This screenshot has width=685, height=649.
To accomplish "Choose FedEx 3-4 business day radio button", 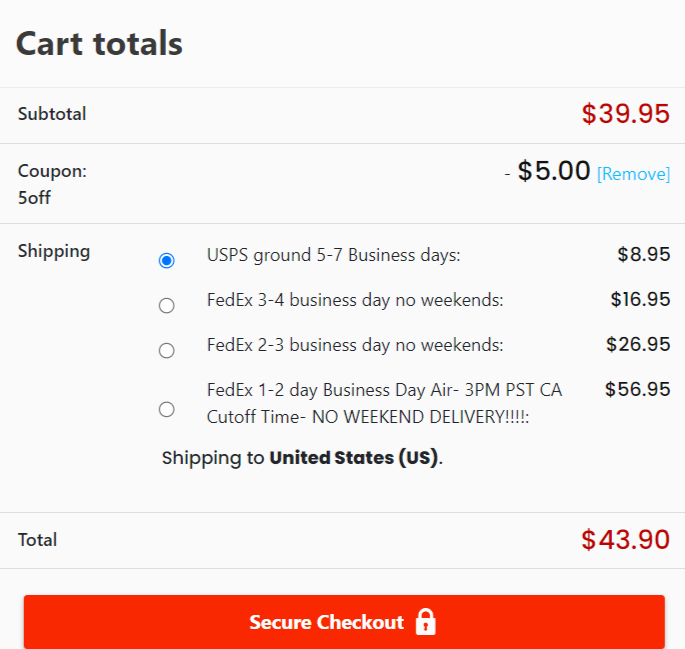I will pos(167,305).
